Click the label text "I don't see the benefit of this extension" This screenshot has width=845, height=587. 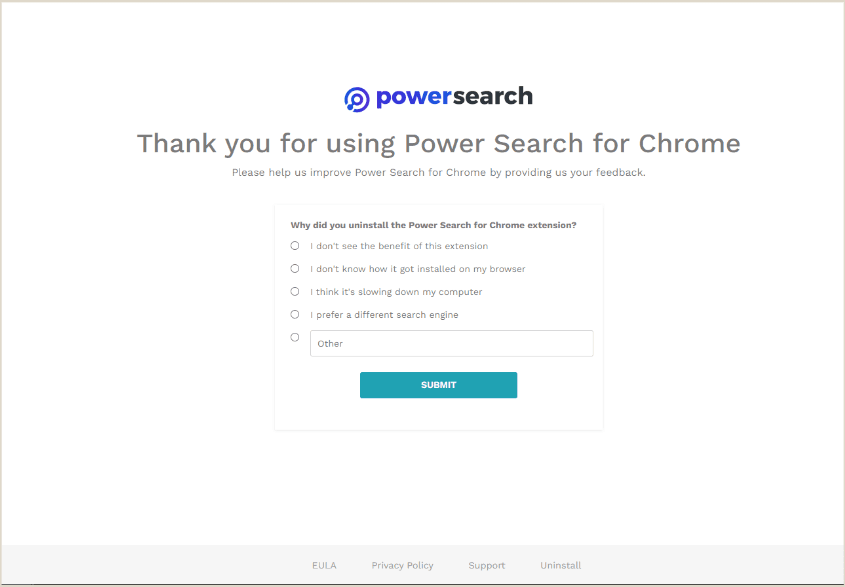pyautogui.click(x=399, y=246)
